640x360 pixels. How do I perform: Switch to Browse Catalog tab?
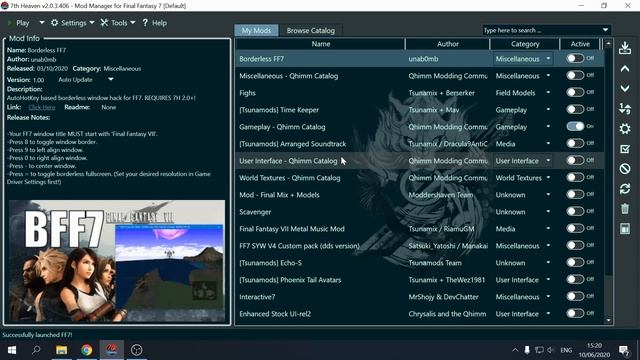(x=311, y=30)
